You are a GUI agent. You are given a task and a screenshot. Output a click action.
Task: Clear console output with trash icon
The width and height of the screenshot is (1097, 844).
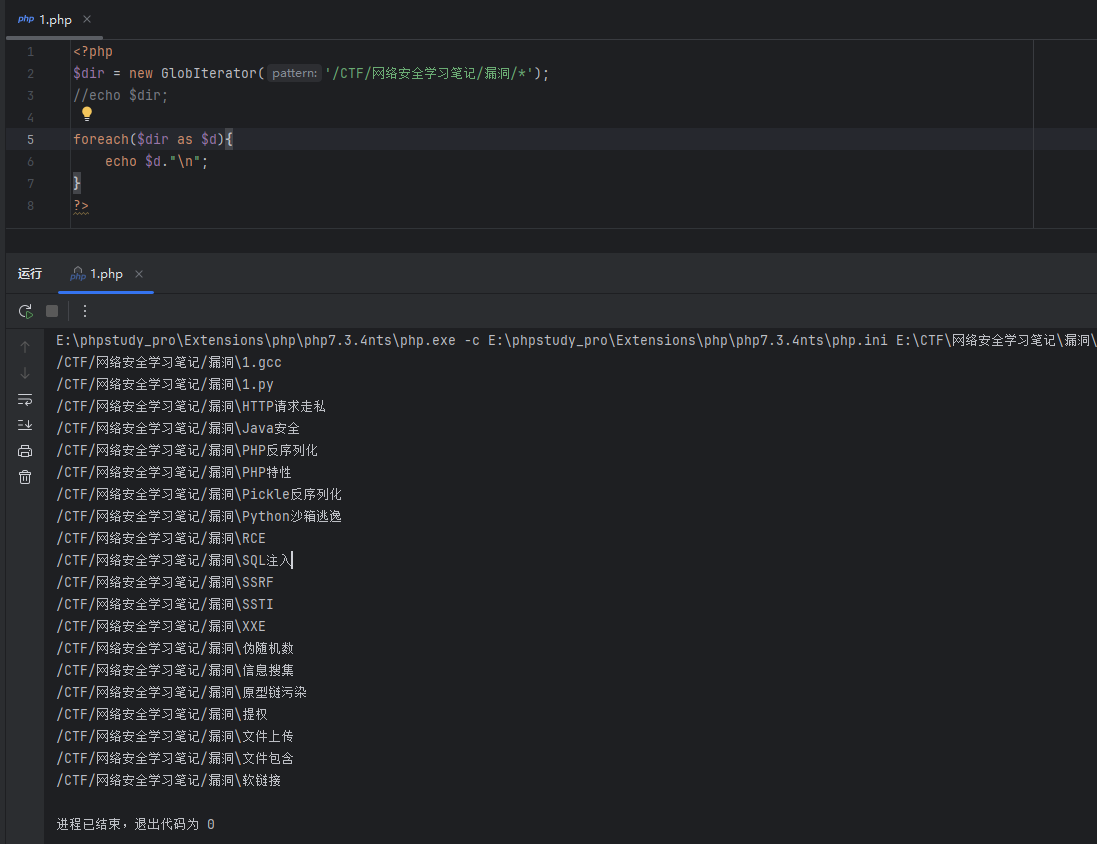tap(25, 477)
